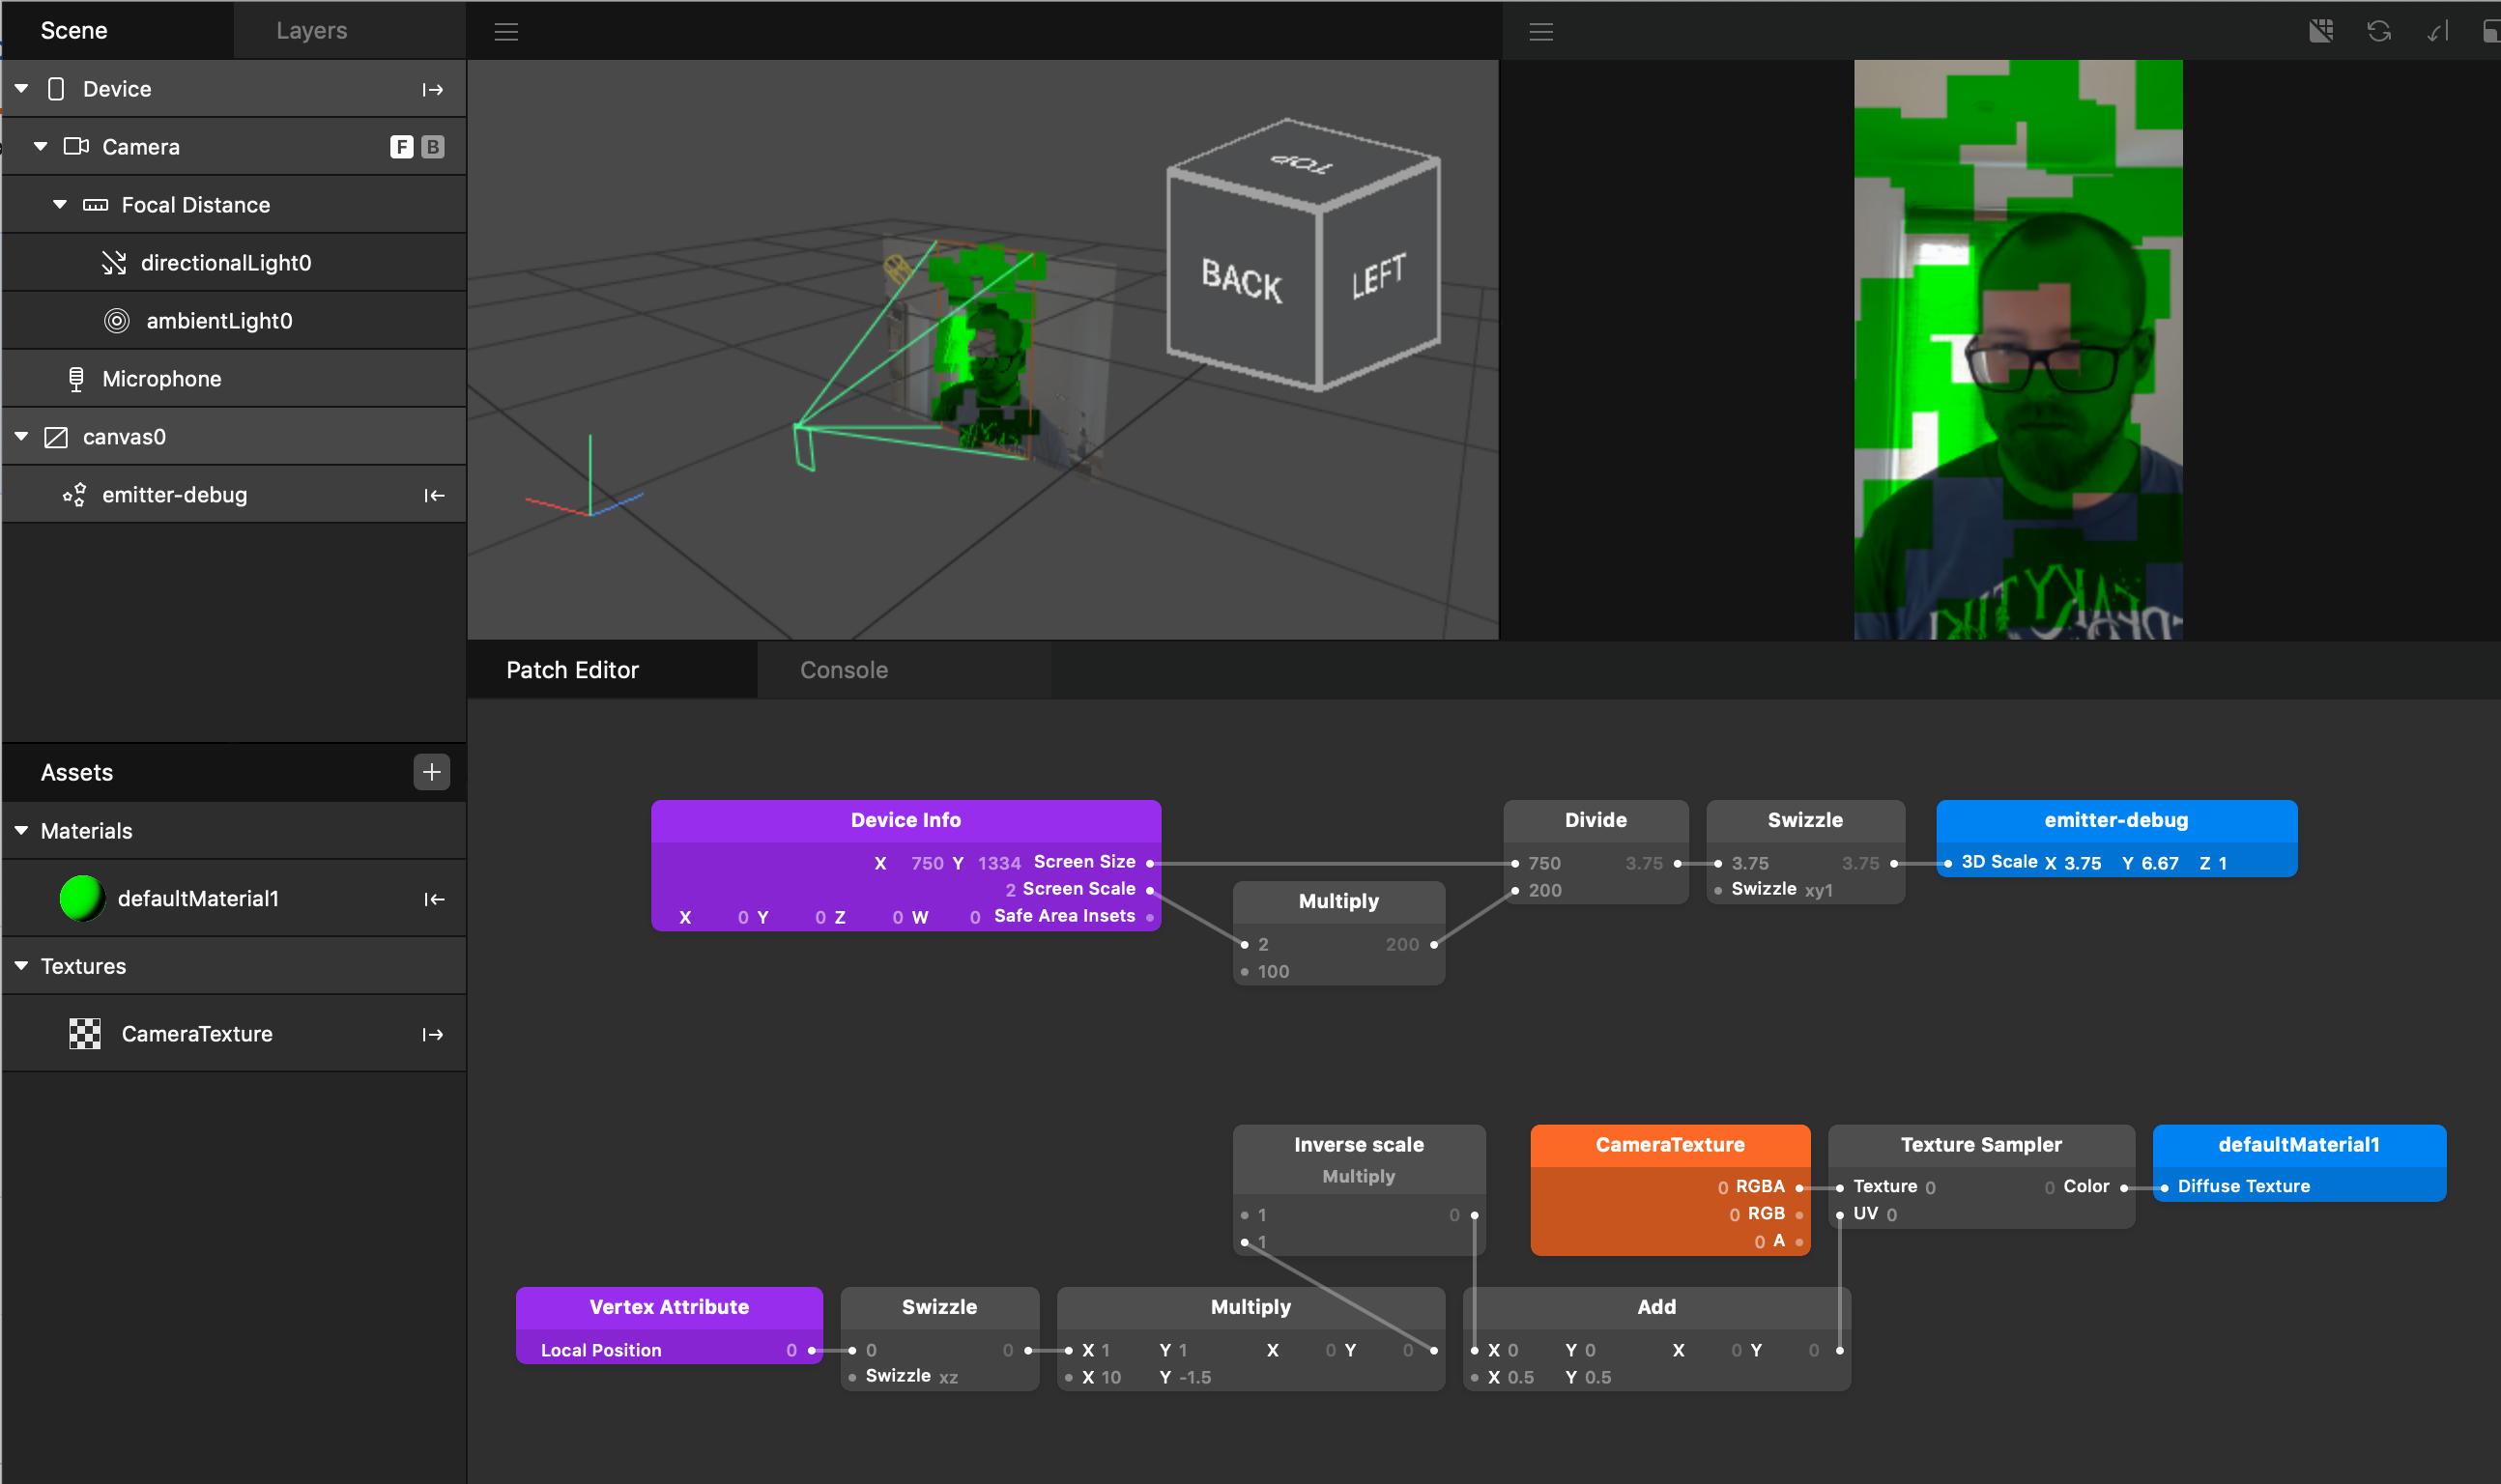Click the defaultMaterial1 patch arrow icon
Screen dimensions: 2501x1484
[x=433, y=900]
